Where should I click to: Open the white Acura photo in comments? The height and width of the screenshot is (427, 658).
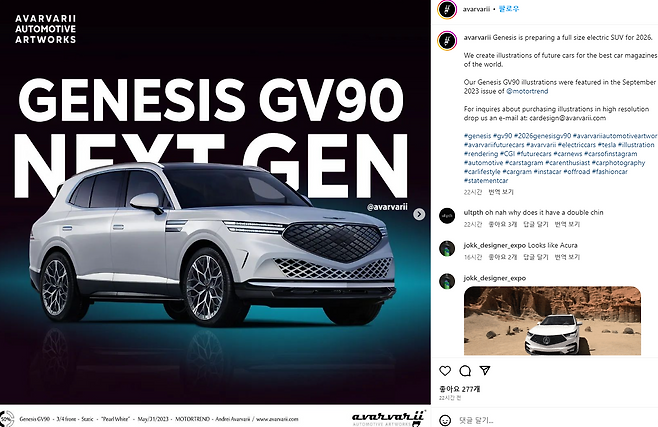click(x=552, y=321)
